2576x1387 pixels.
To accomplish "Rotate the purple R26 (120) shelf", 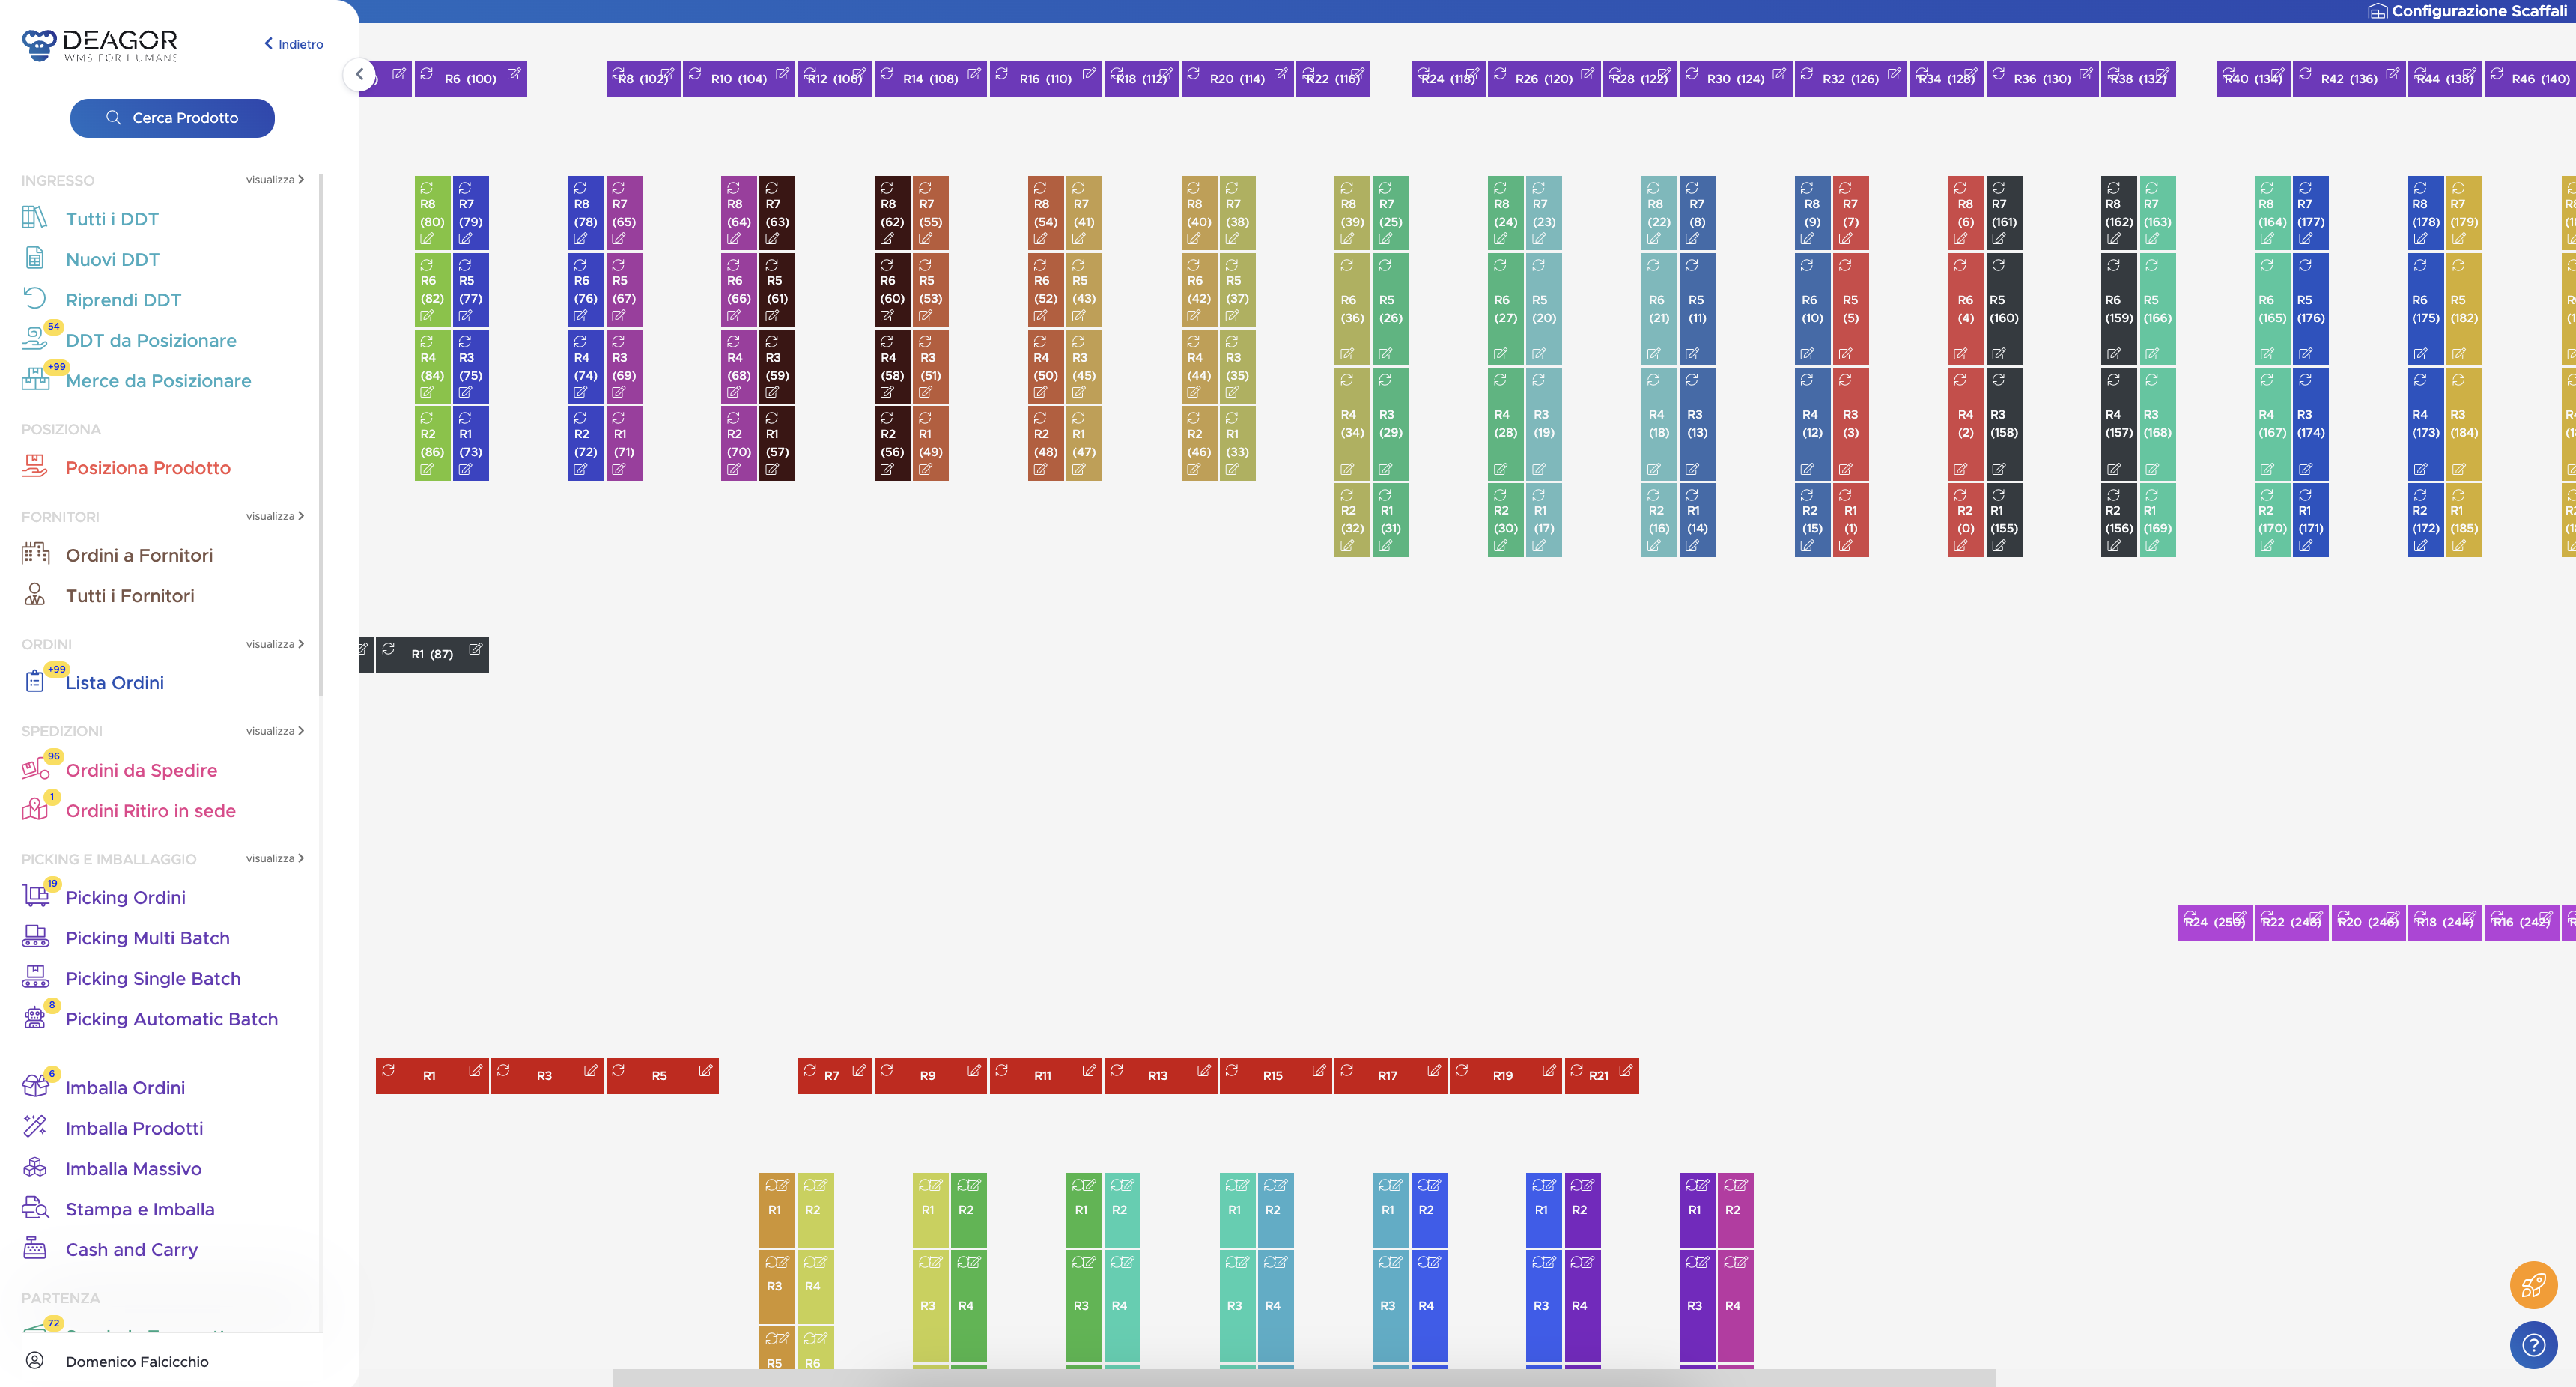I will 1499,74.
